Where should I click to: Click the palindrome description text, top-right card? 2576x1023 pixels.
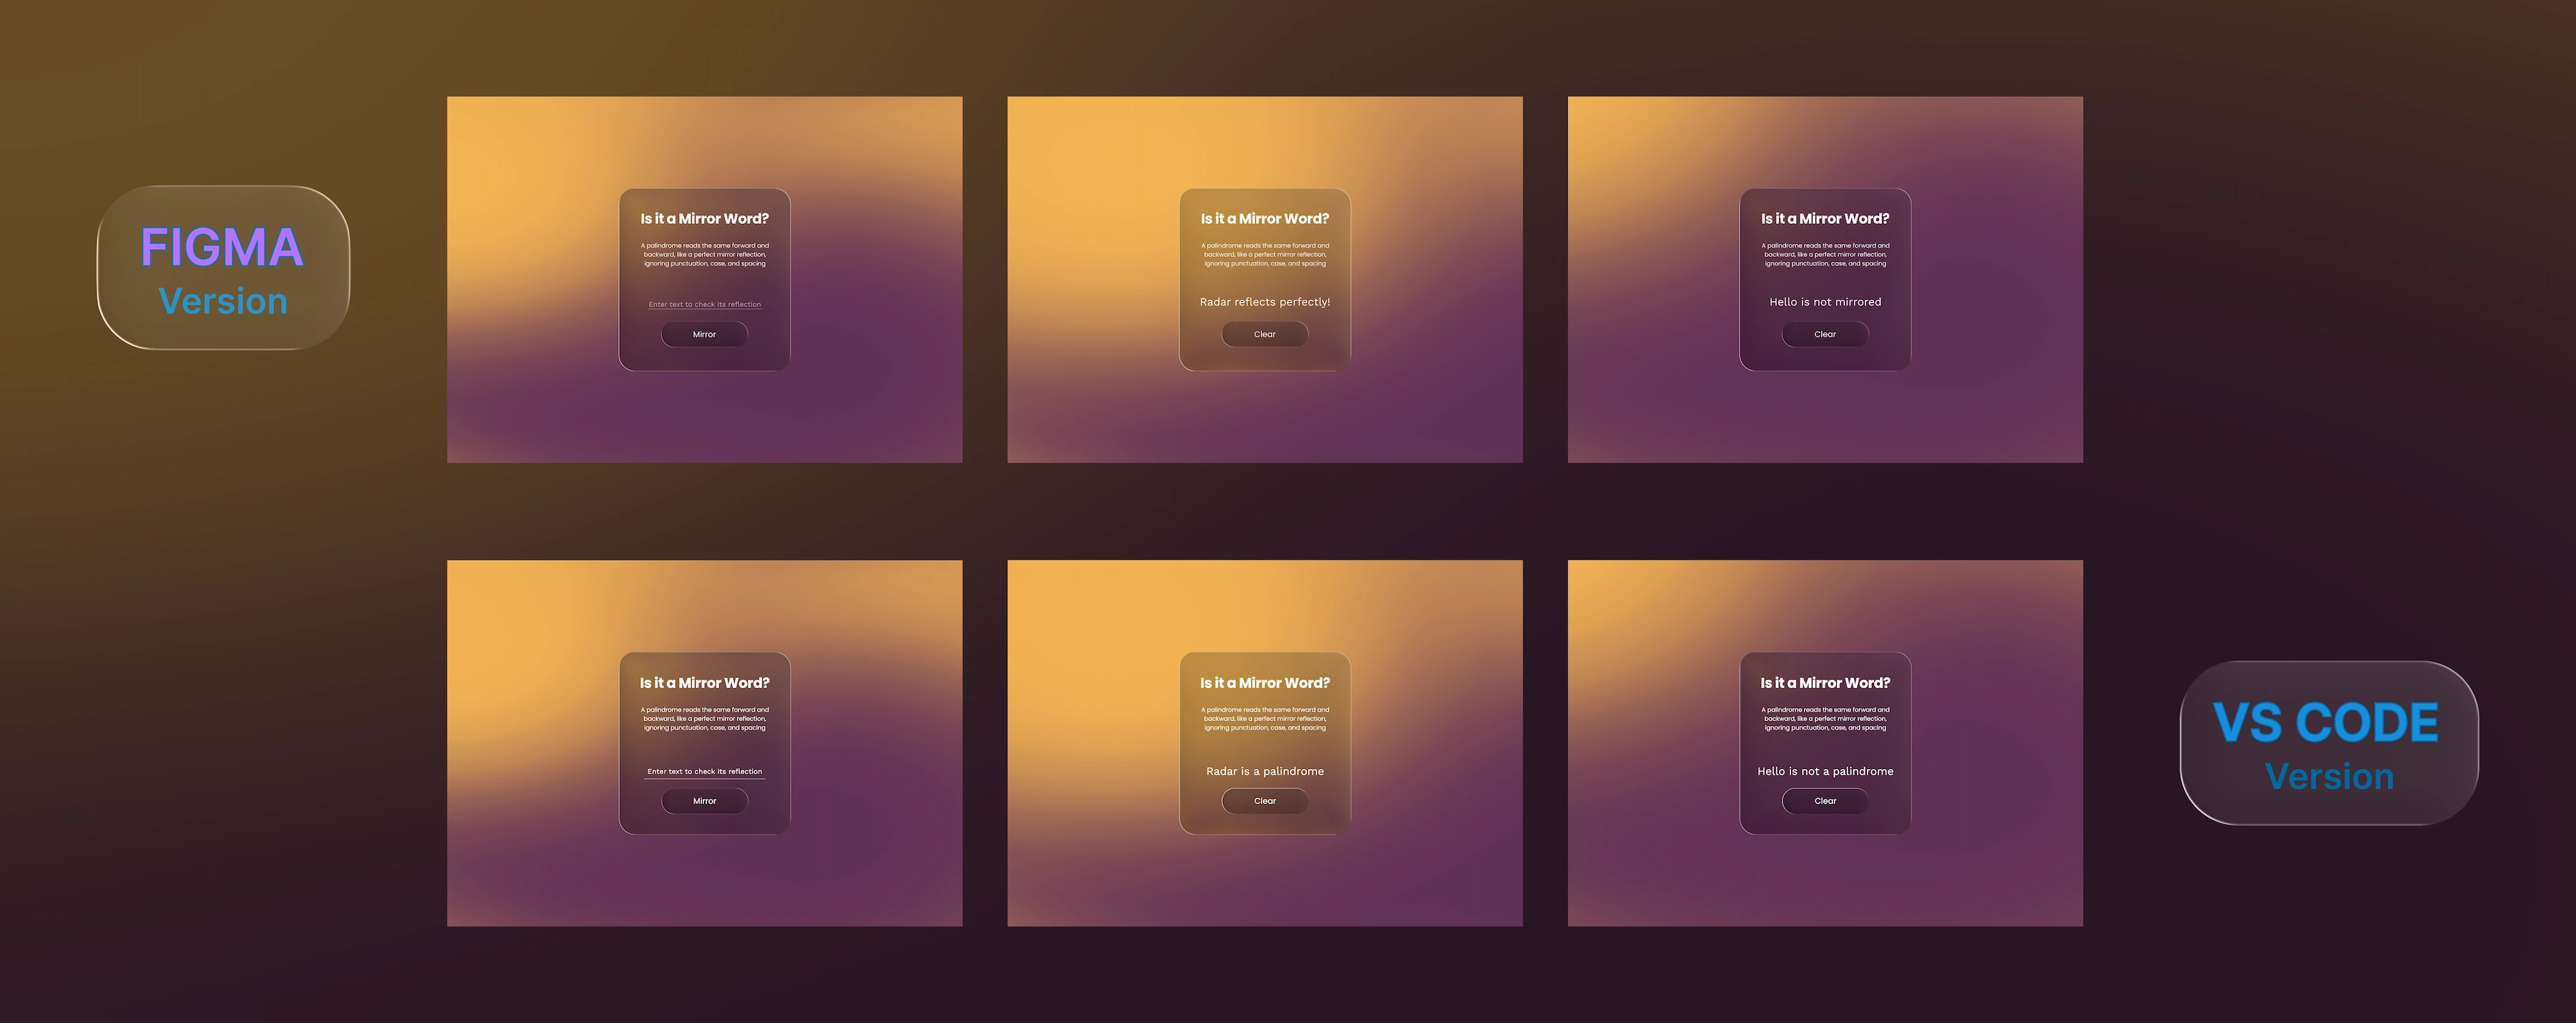(x=1824, y=254)
